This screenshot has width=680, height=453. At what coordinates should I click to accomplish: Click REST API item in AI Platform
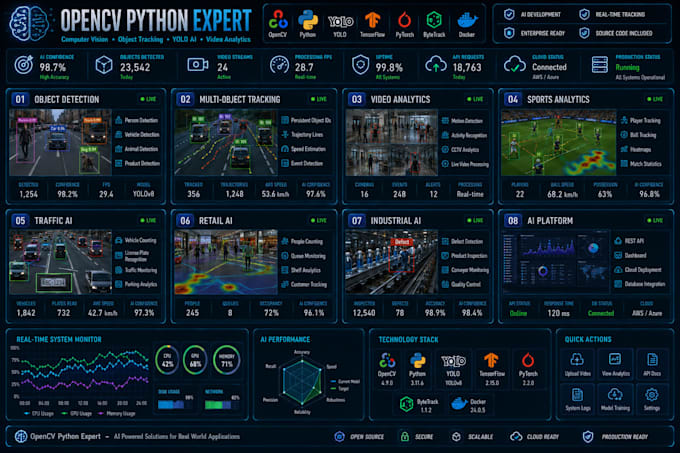[x=629, y=241]
